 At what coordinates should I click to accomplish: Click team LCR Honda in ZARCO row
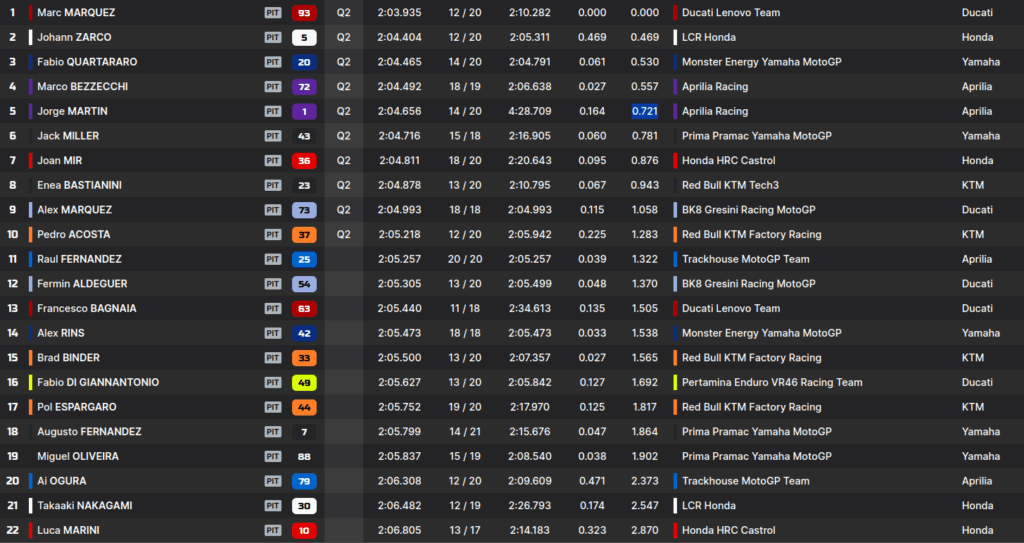709,37
